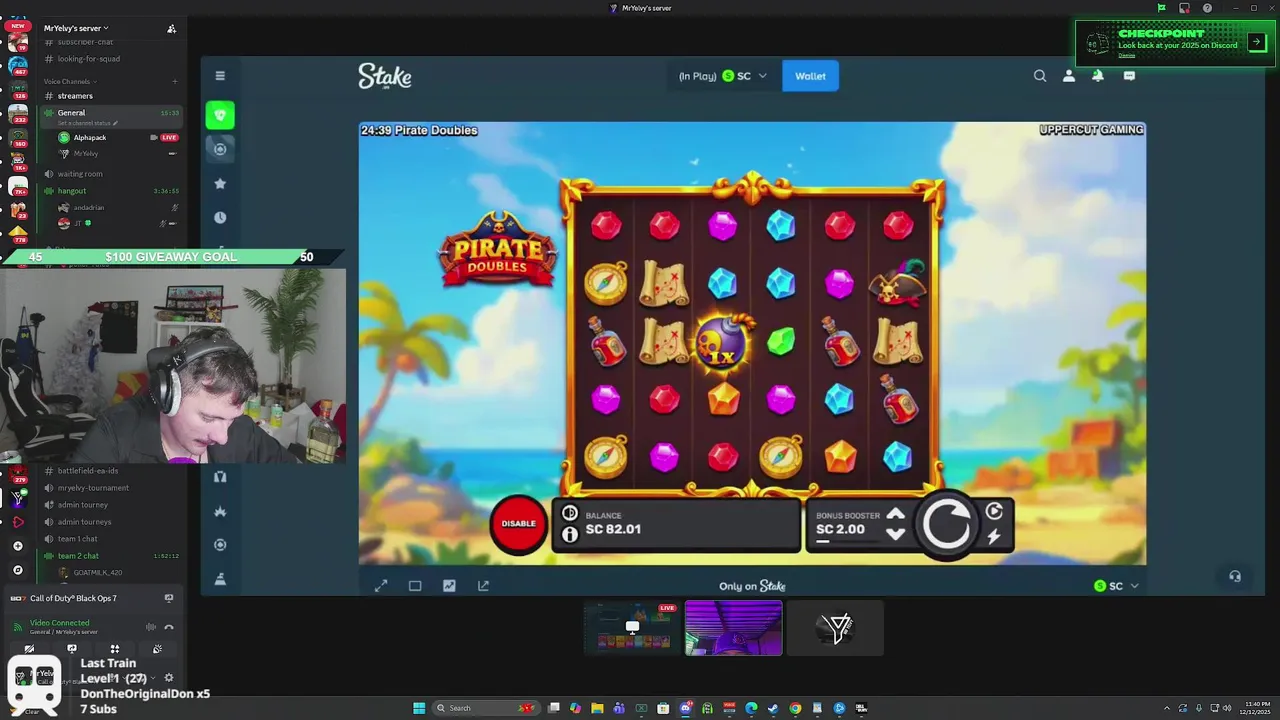
Task: Pop out the game window icon
Action: pos(483,586)
